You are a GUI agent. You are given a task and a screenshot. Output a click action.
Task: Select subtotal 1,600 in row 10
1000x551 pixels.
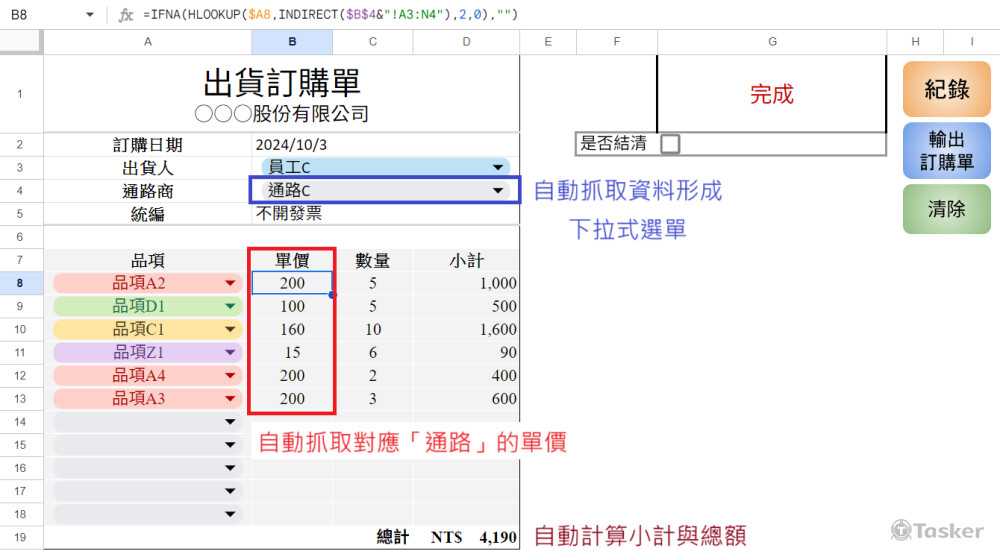tap(466, 329)
